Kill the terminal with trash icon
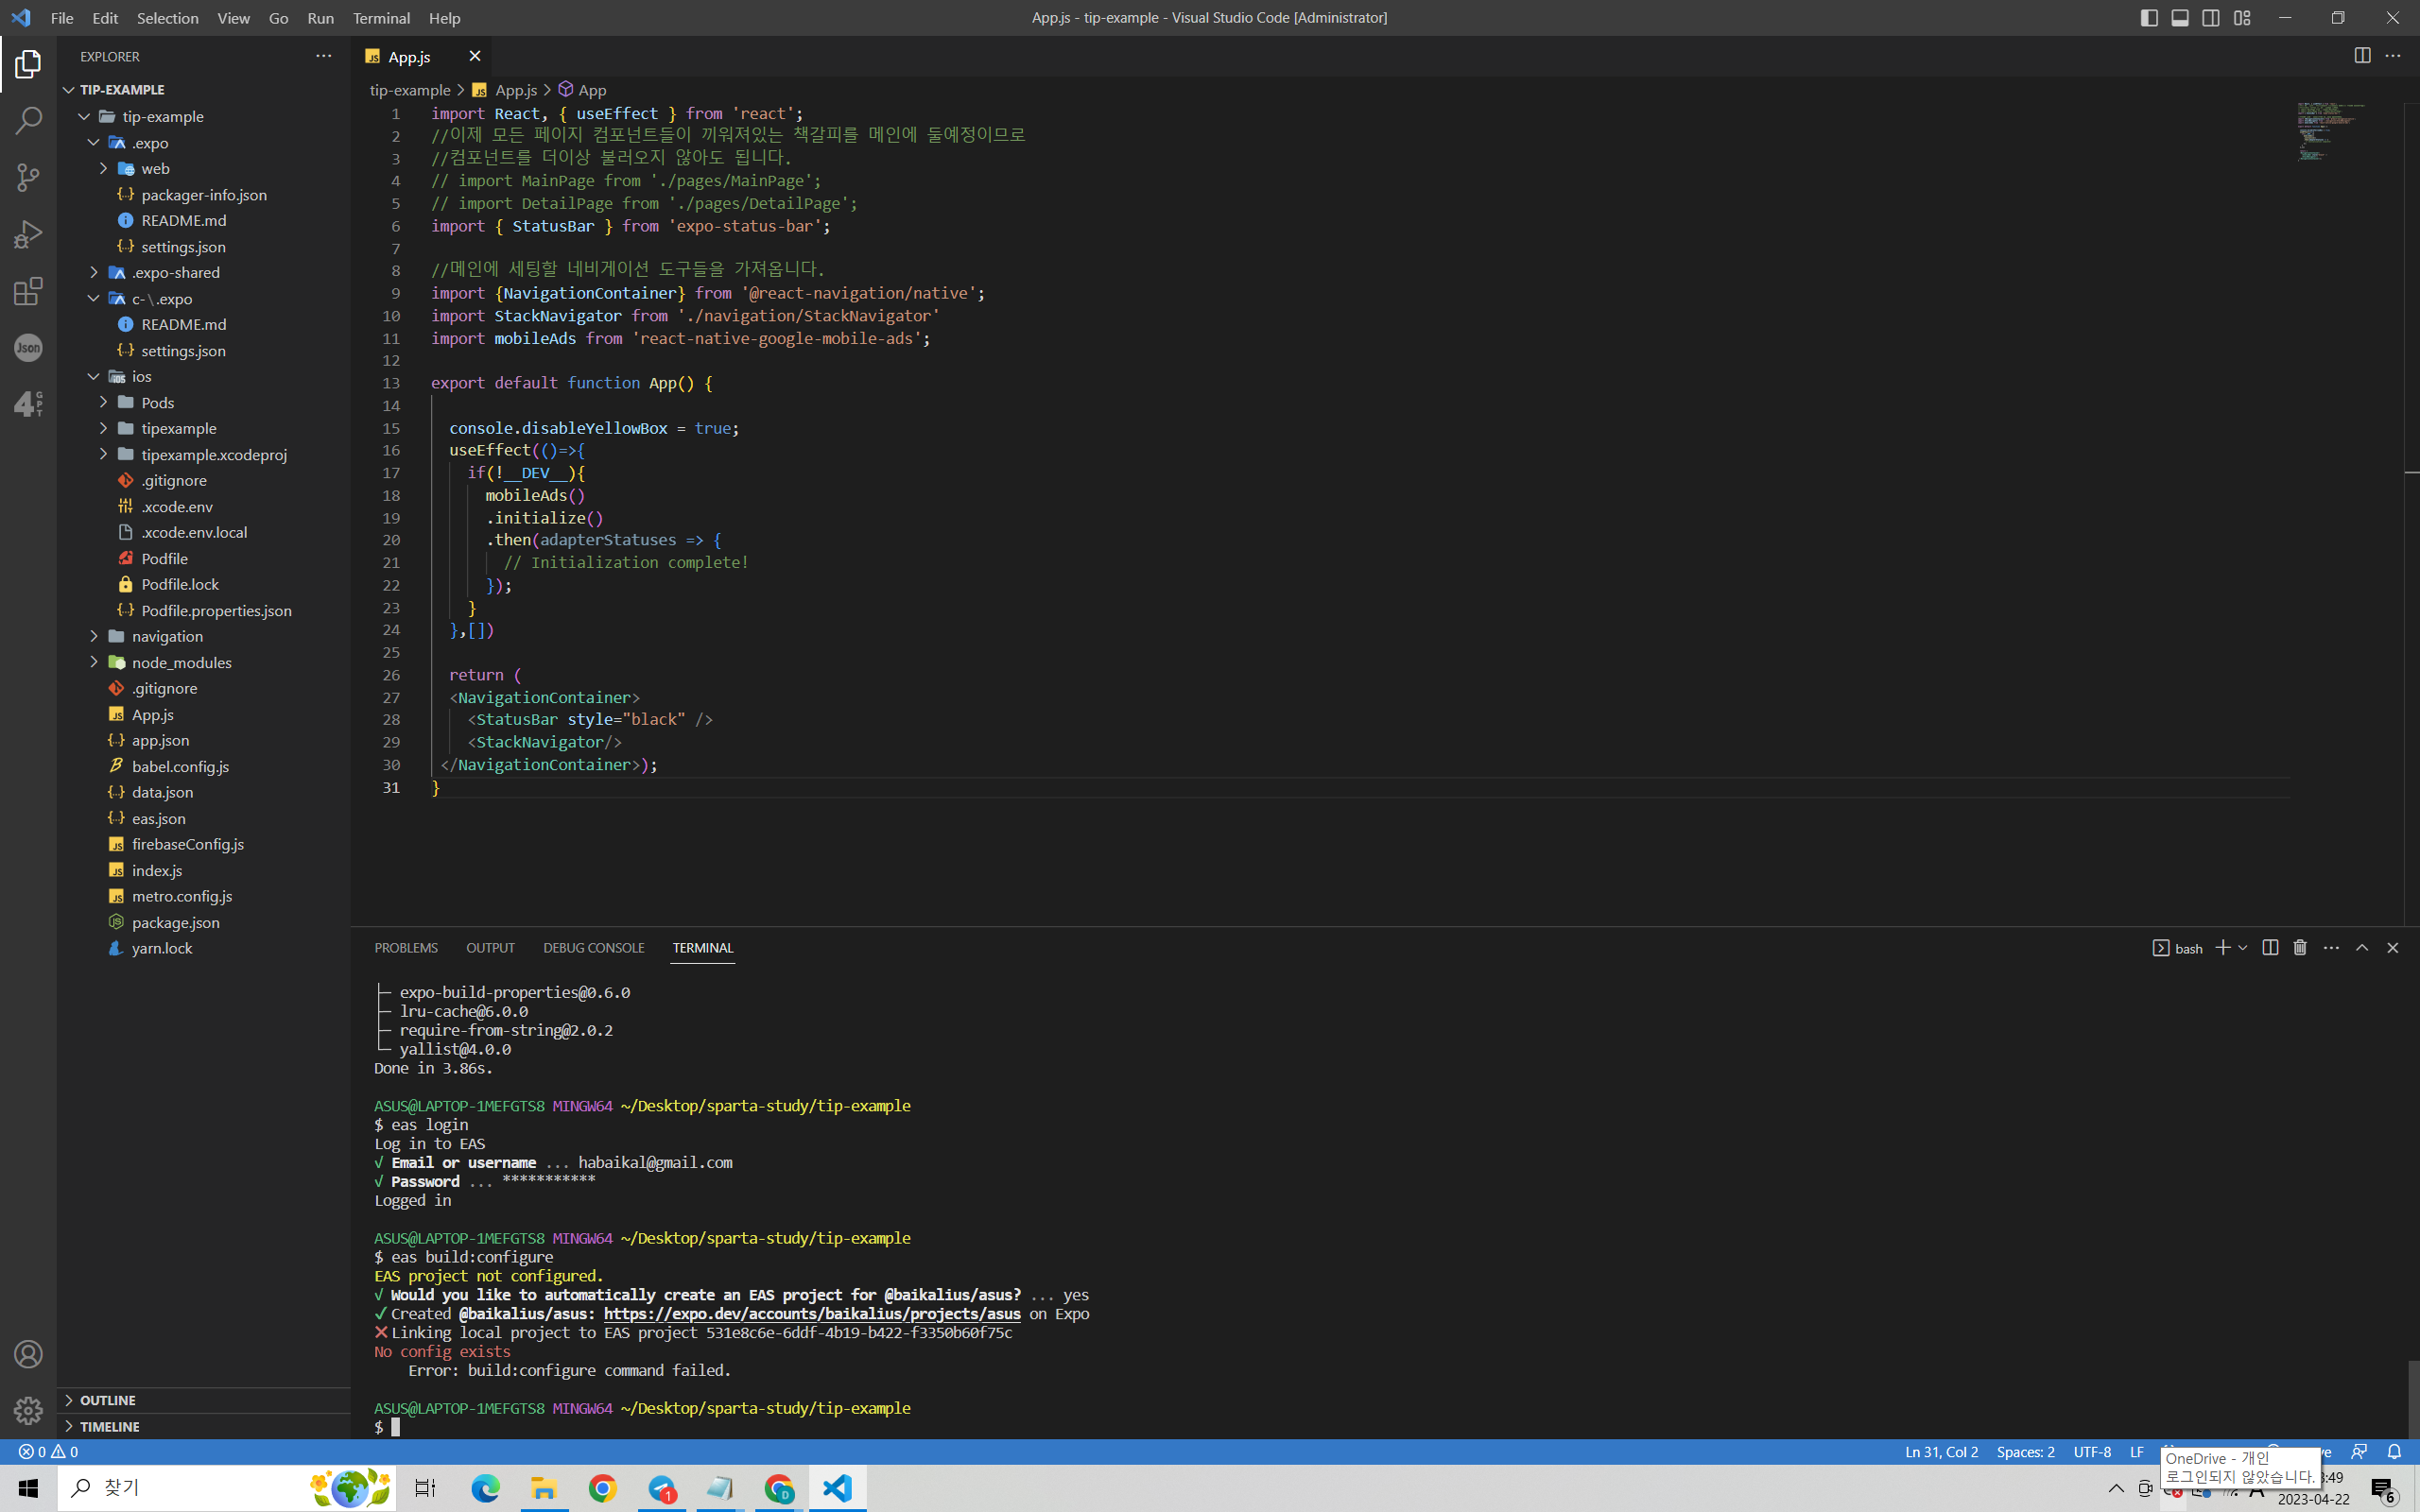This screenshot has width=2420, height=1512. [x=2300, y=948]
